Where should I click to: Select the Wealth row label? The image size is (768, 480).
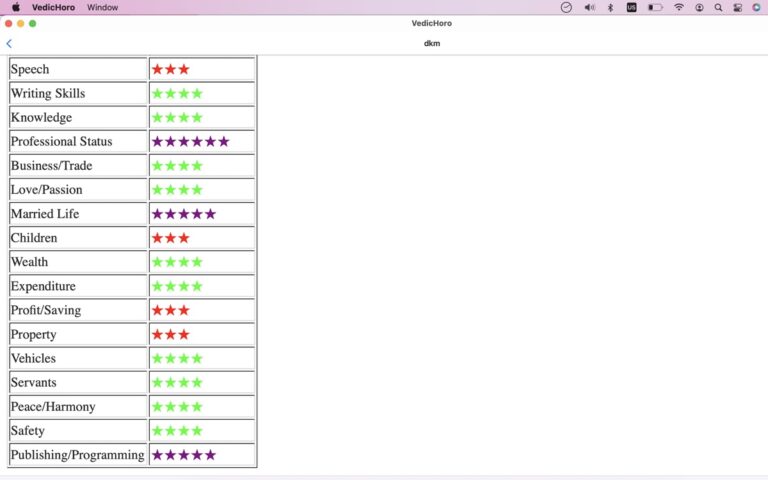(x=30, y=262)
